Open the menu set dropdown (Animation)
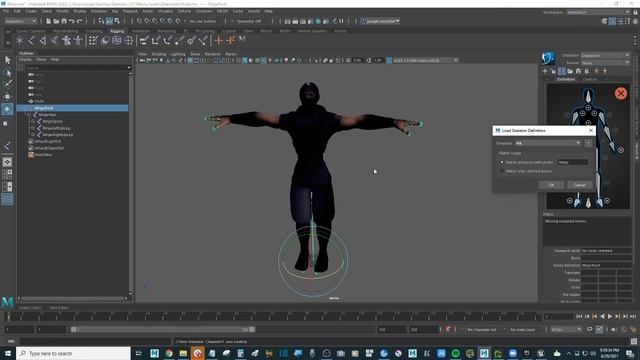This screenshot has height=360, width=640. pos(20,21)
